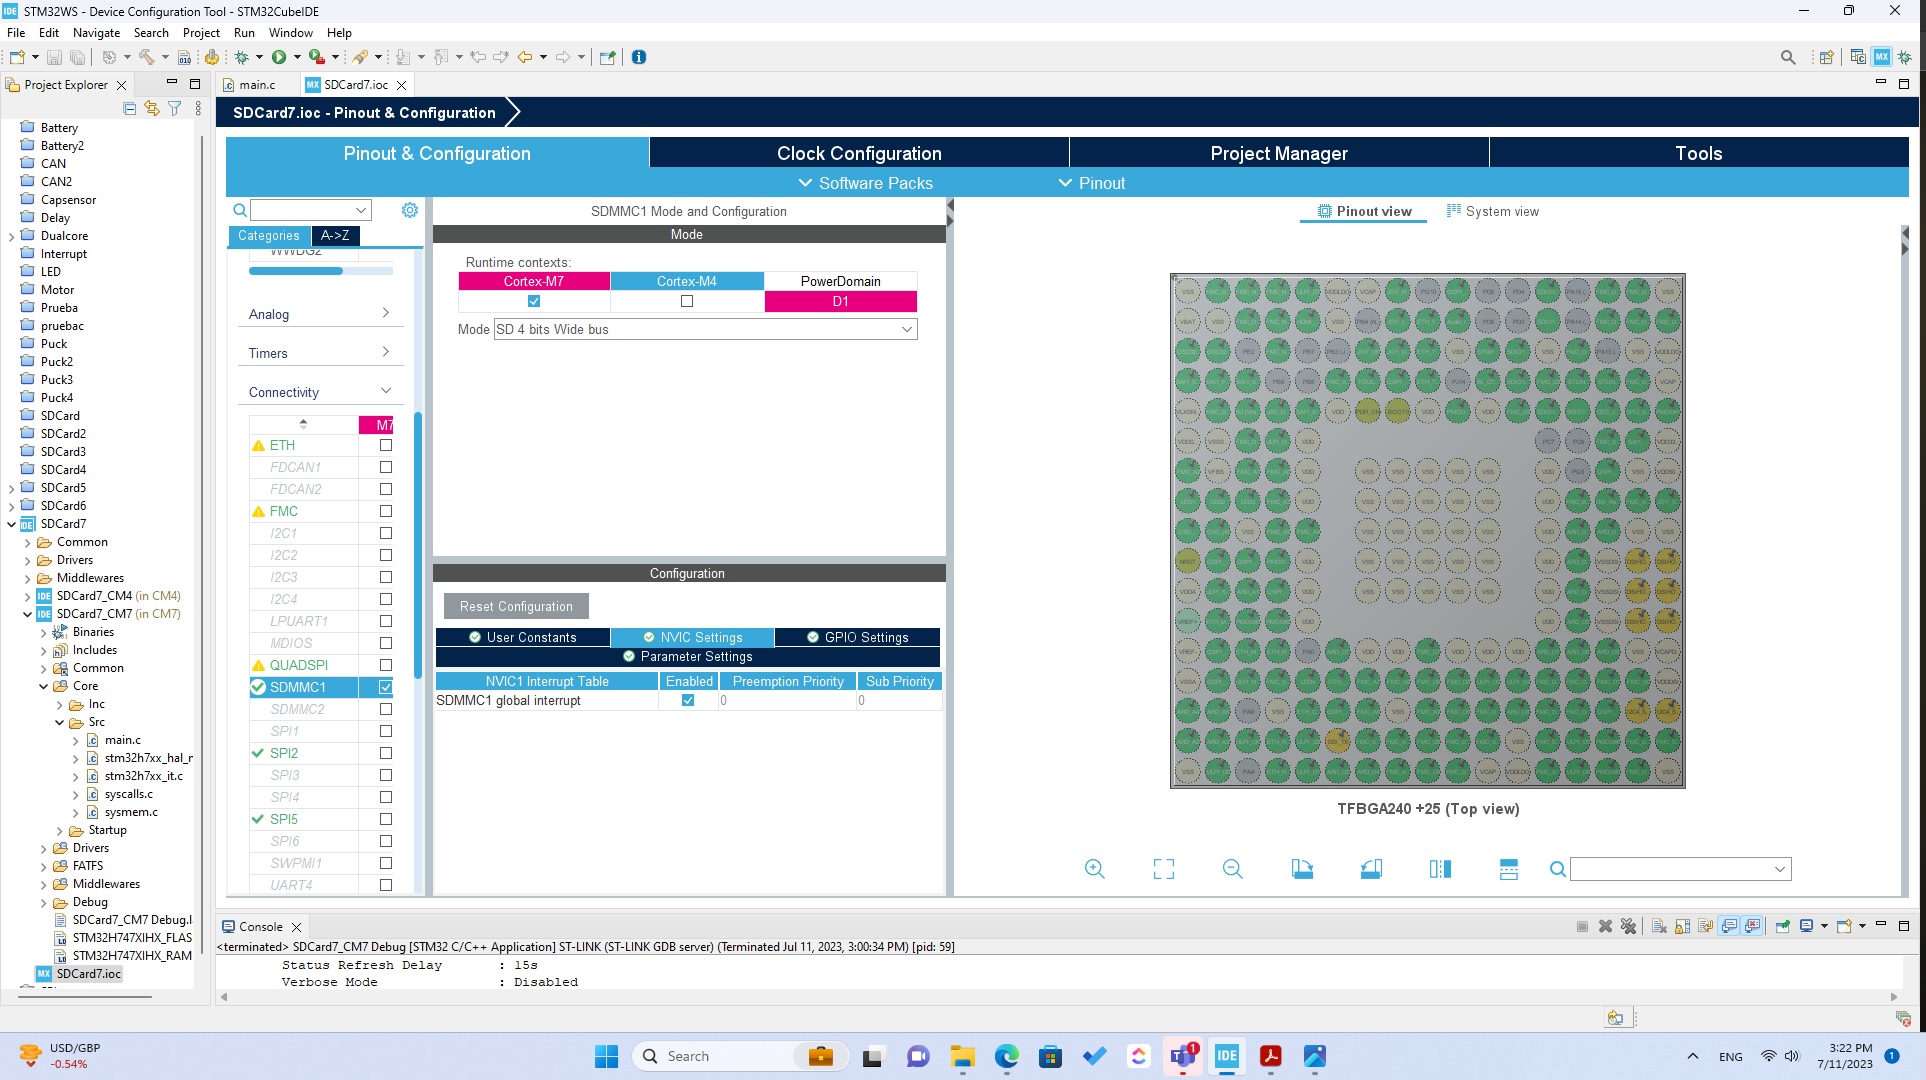Open the categories settings gear icon

410,210
